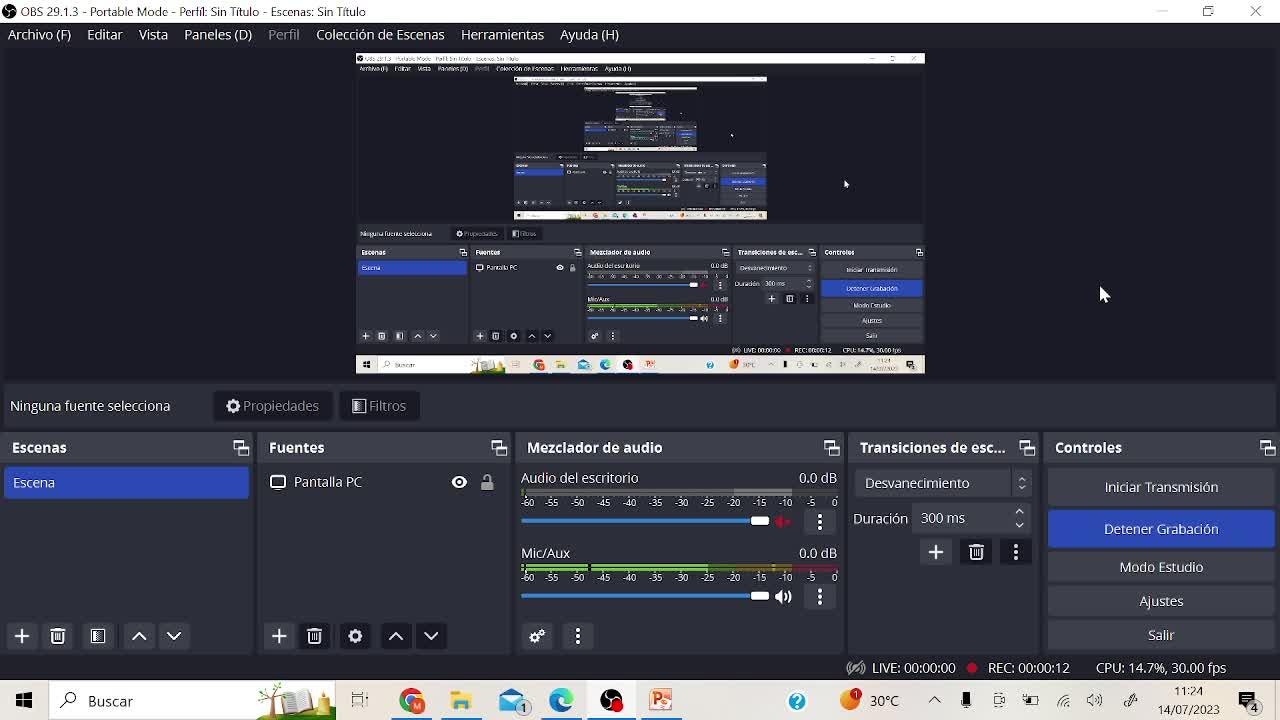Open the Filtros button
The height and width of the screenshot is (720, 1280).
379,406
